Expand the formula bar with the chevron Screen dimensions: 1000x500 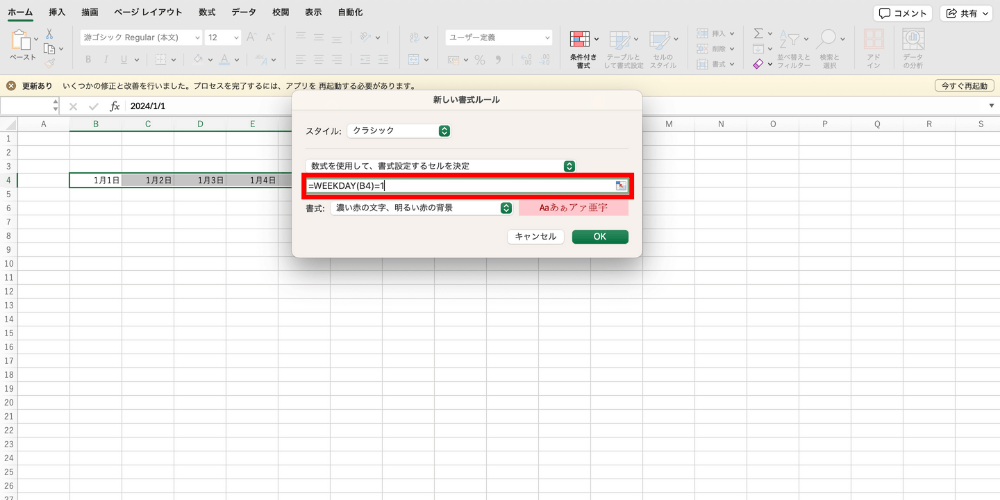(991, 106)
